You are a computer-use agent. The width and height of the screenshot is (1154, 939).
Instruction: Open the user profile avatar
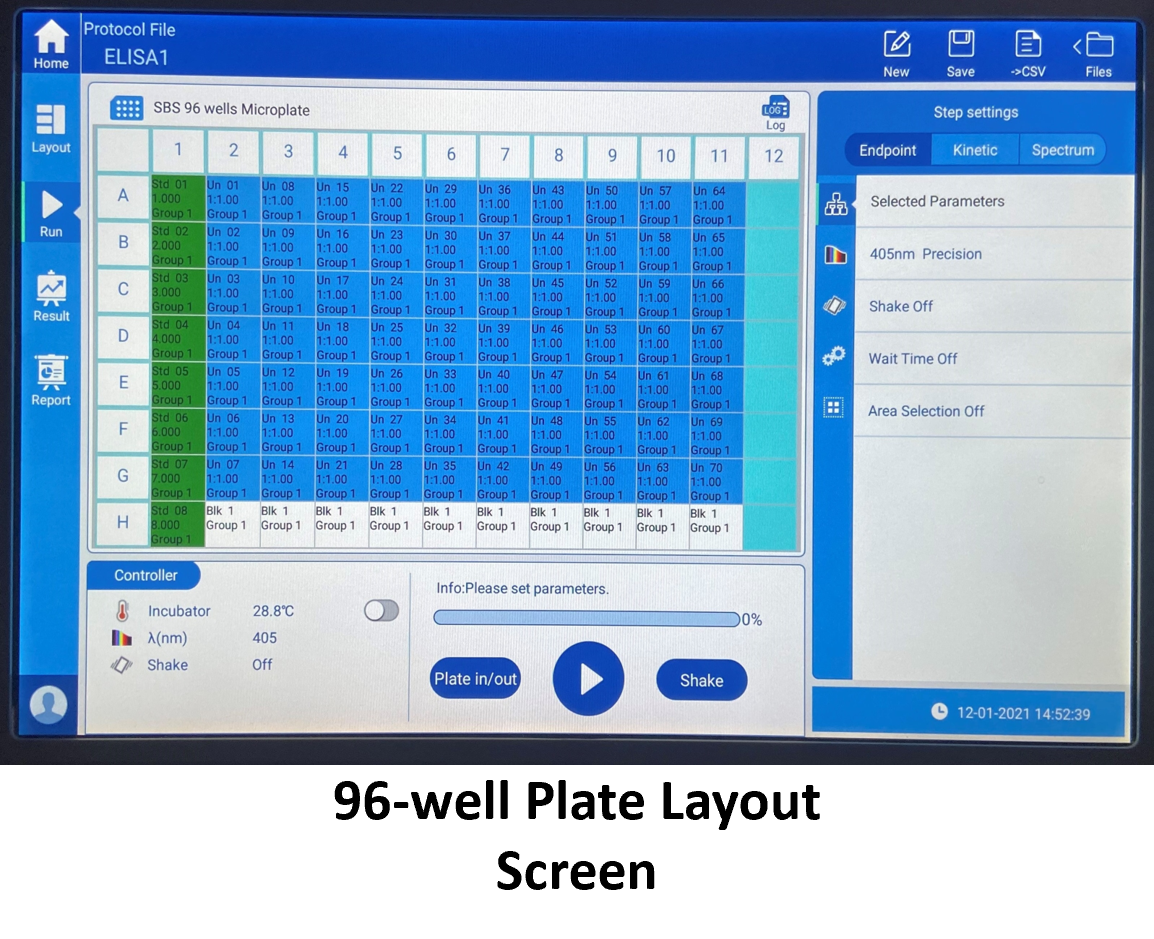49,704
